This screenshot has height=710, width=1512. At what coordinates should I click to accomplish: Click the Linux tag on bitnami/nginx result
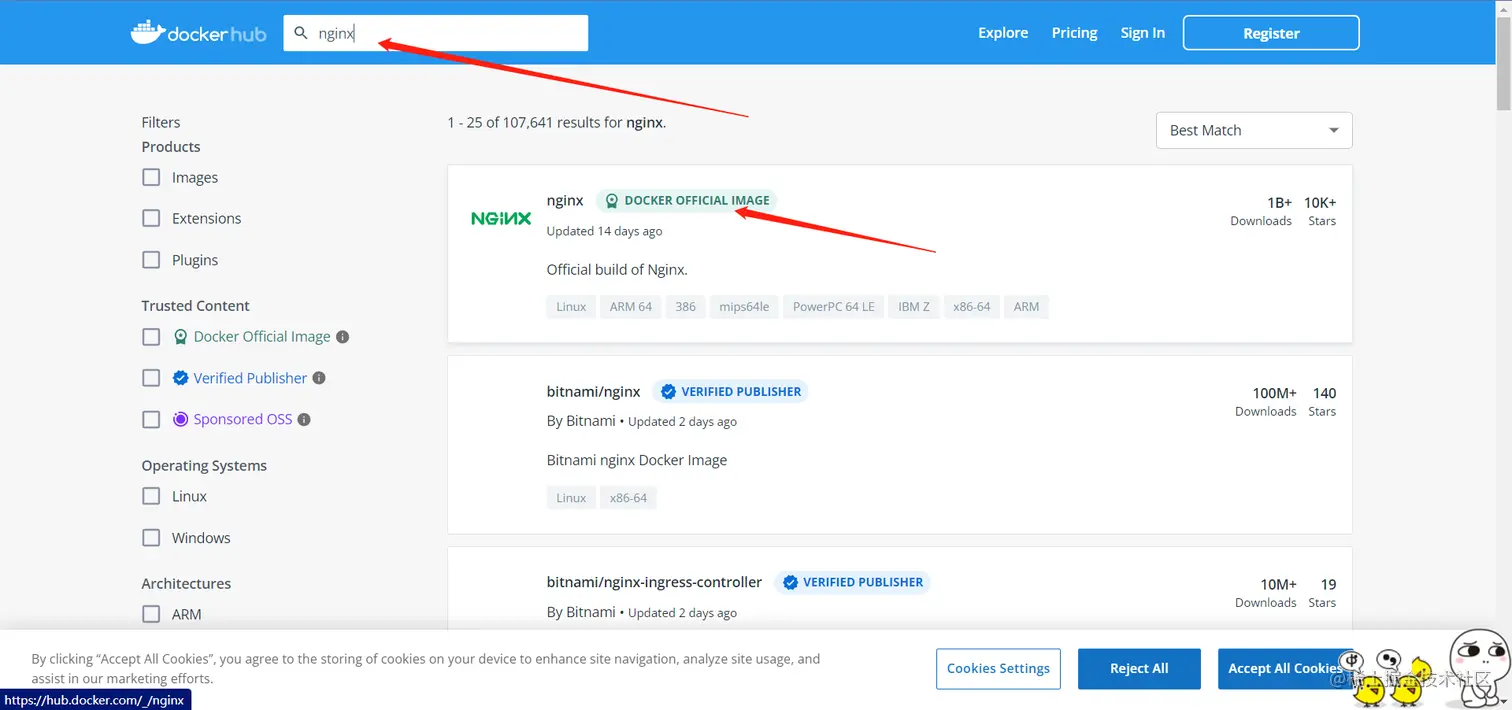[571, 498]
